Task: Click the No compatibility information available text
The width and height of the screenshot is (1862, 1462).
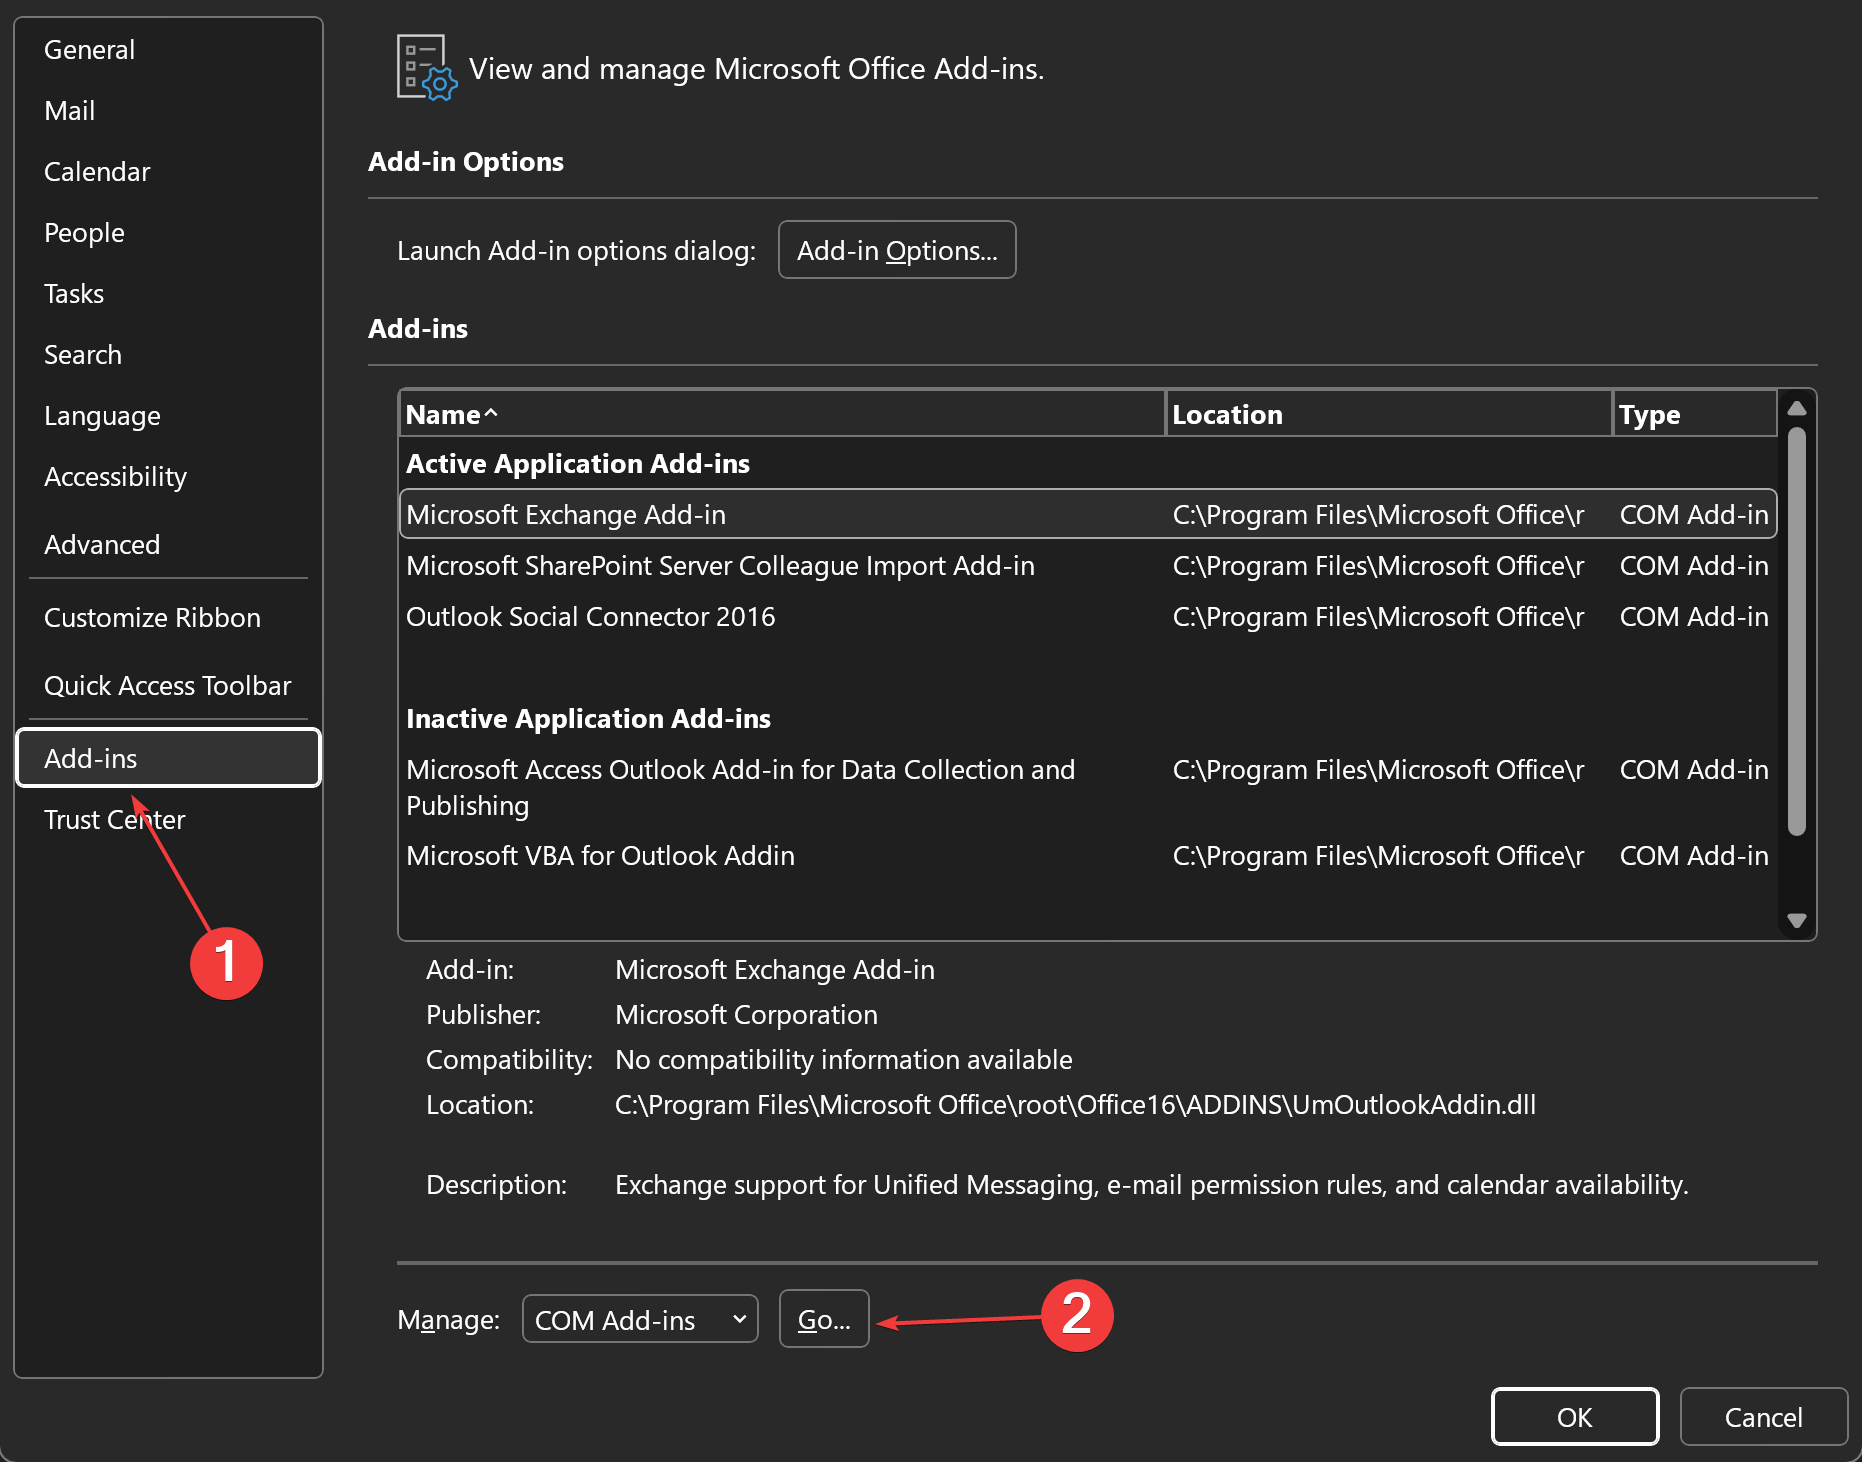Action: 843,1060
